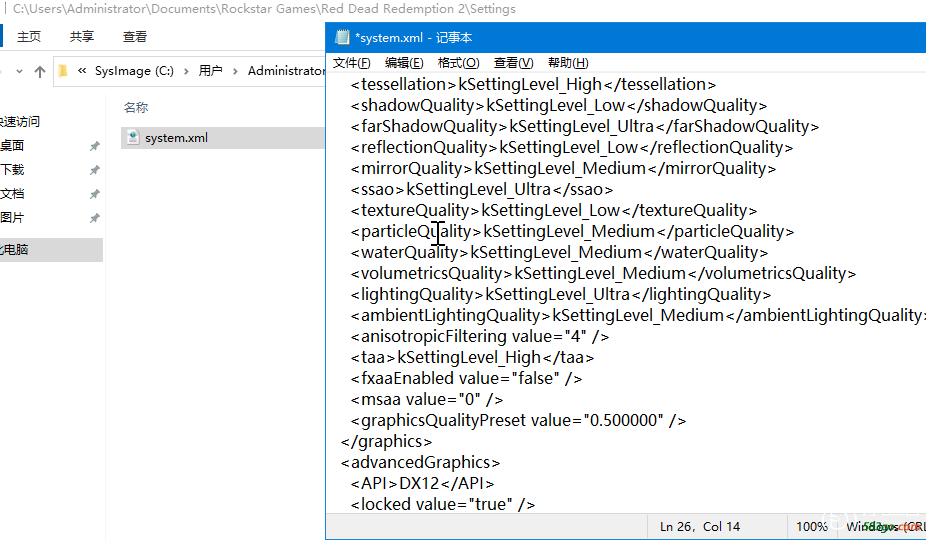Click the 100% zoom status indicator
This screenshot has height=542, width=926.
coord(811,527)
